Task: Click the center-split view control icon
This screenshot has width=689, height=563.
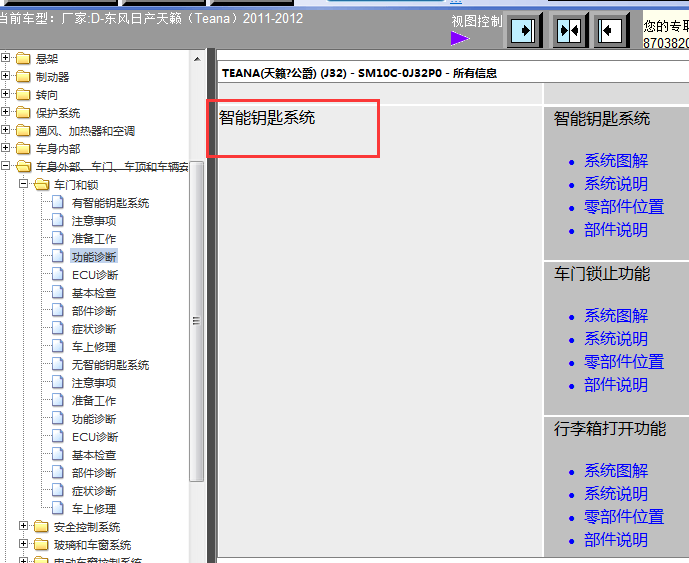Action: click(569, 31)
